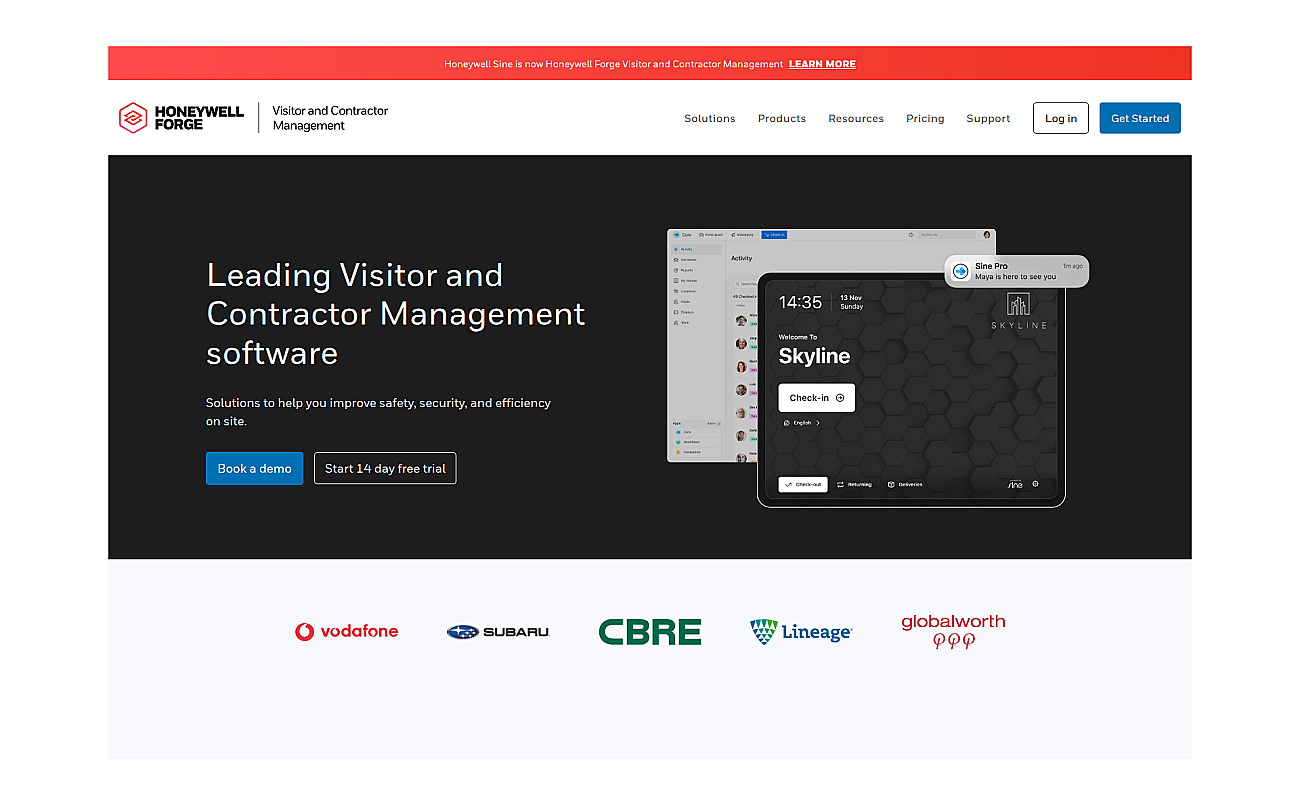
Task: Click the Honeywell Forge hexagon logo
Action: click(133, 118)
